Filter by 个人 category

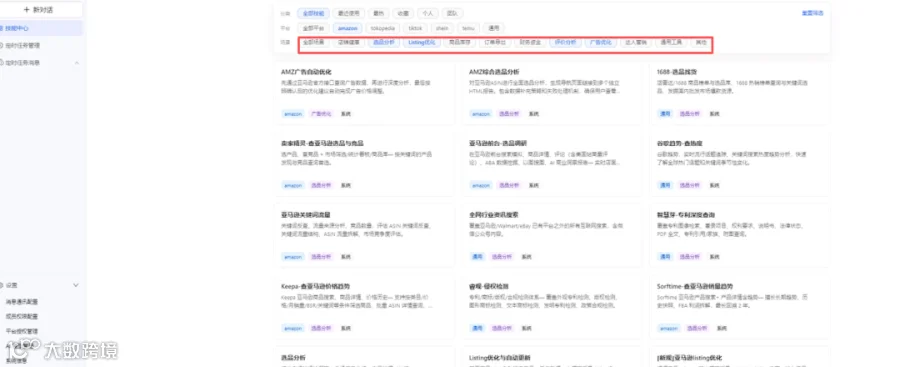[x=428, y=13]
